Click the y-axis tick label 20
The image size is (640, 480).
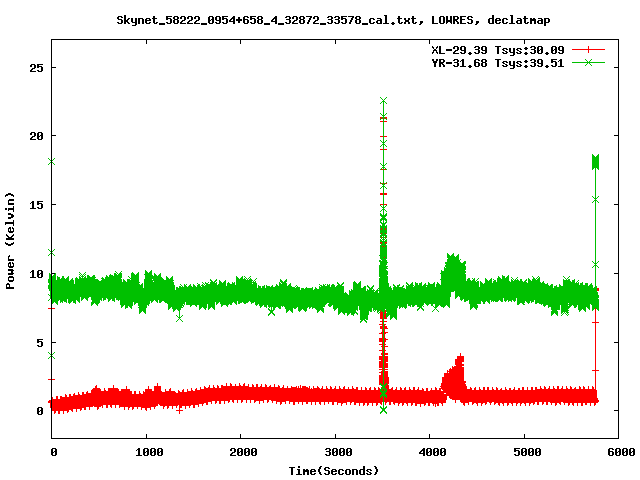36,136
